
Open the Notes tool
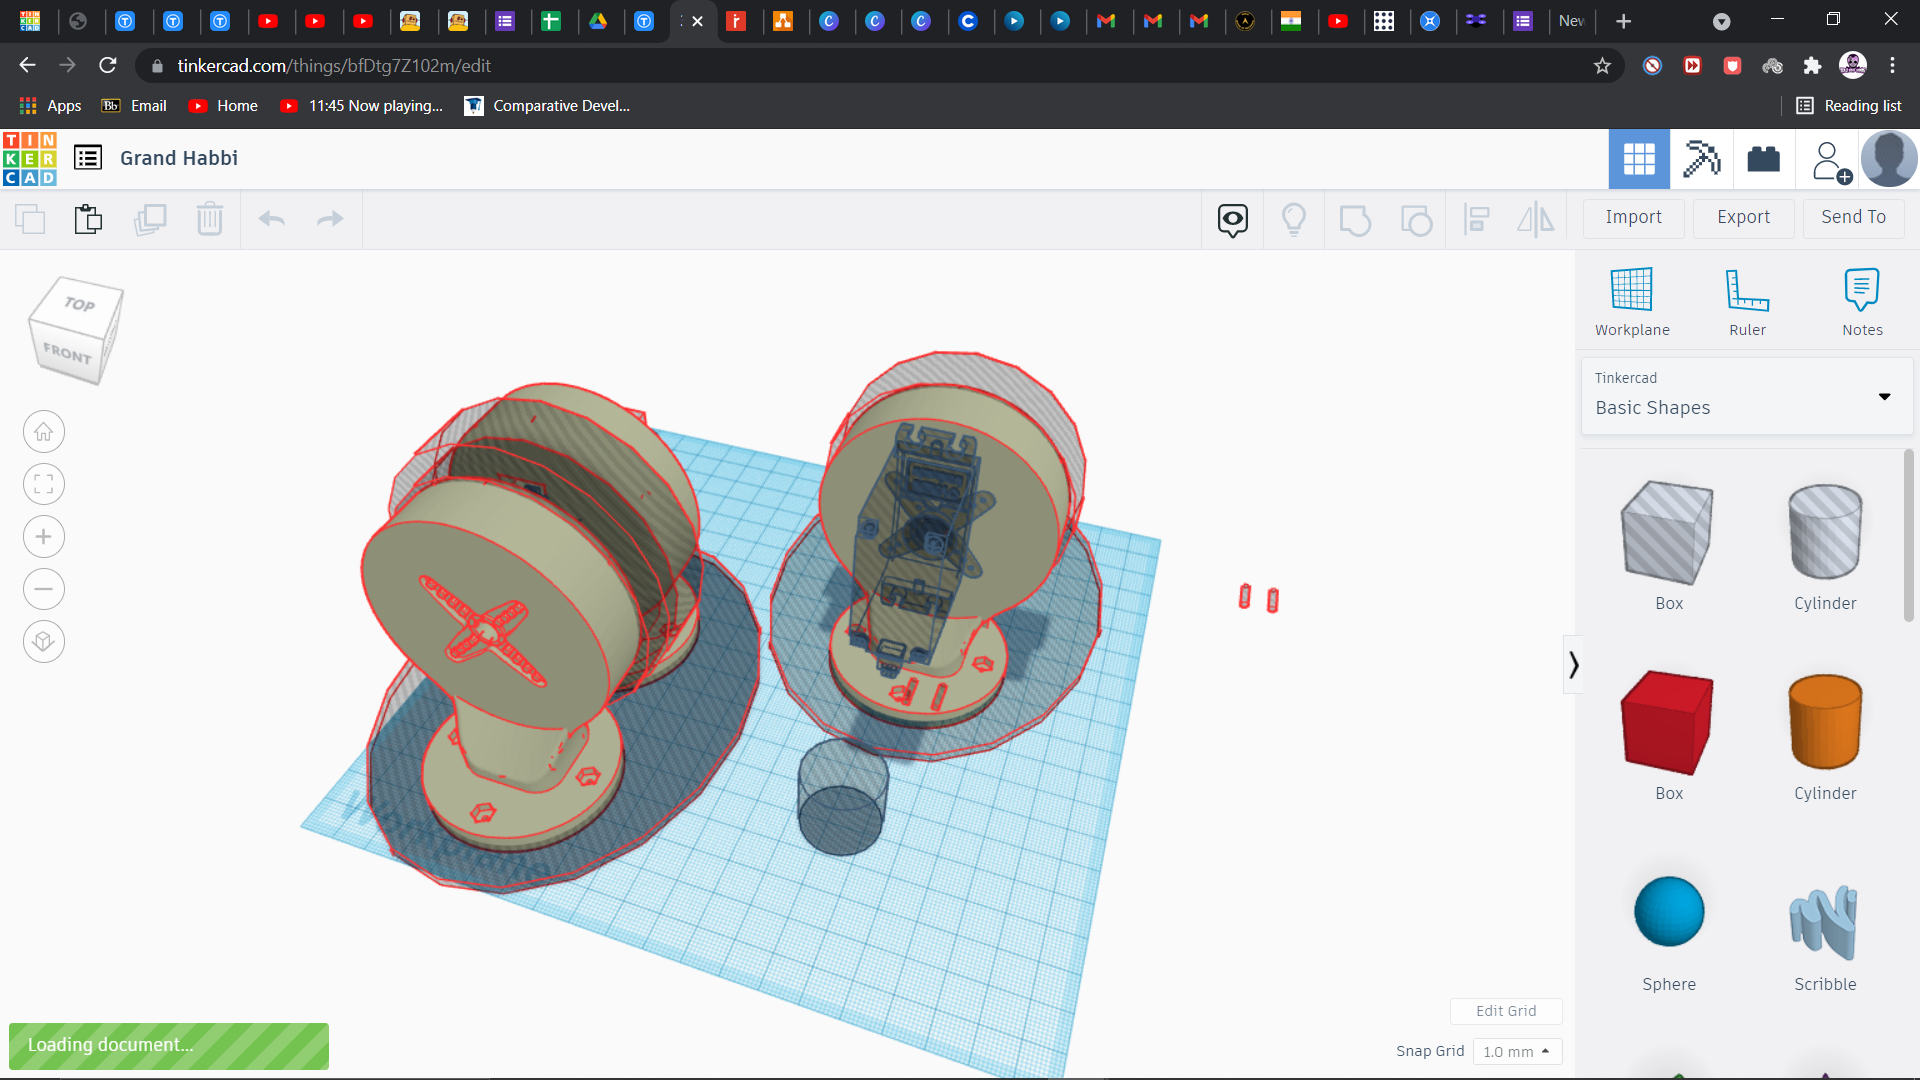tap(1861, 291)
